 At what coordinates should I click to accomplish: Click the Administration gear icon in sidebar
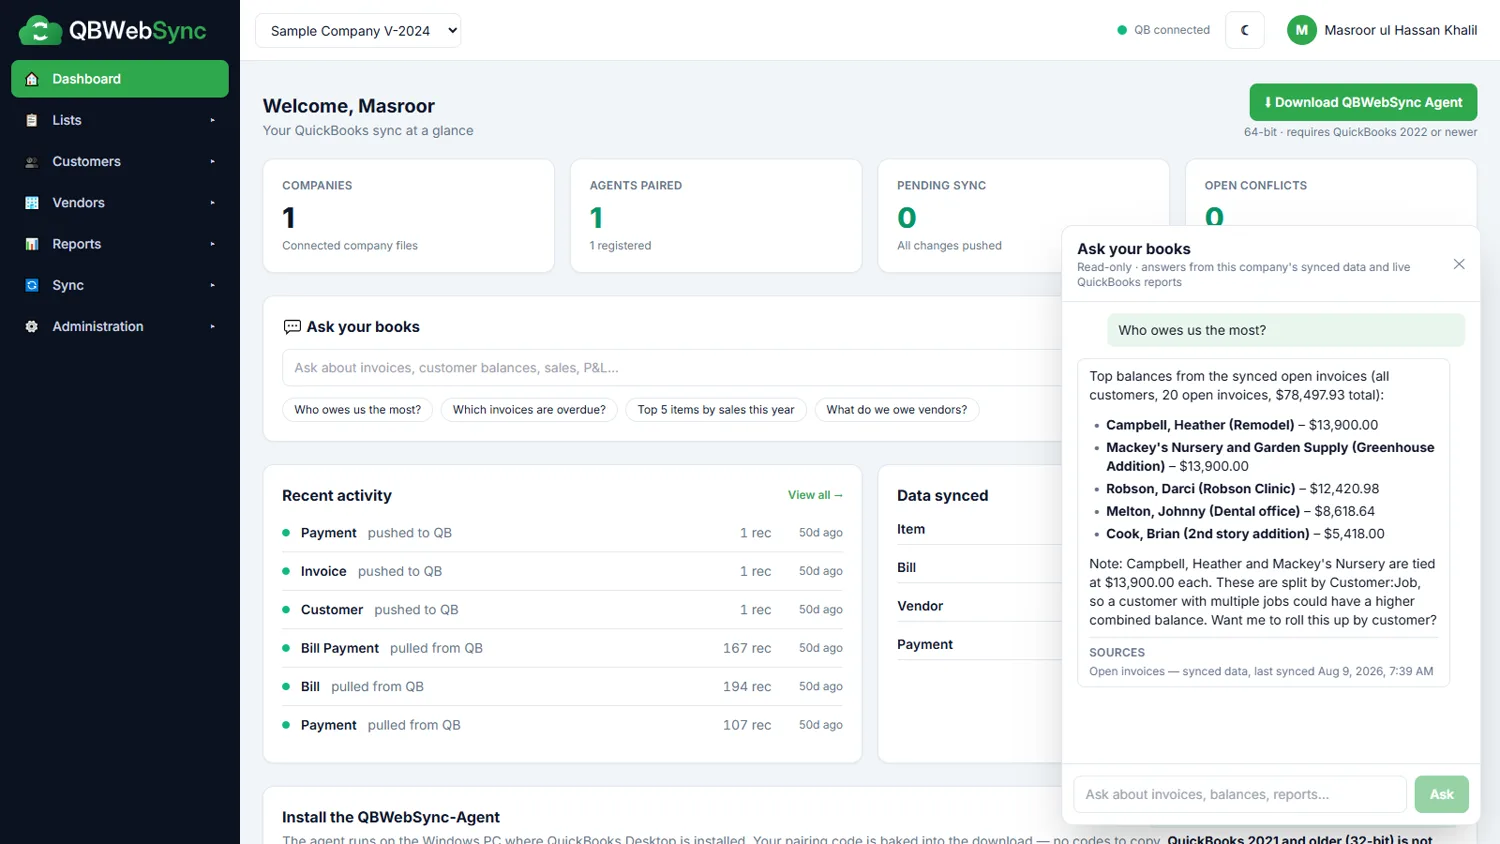[32, 327]
